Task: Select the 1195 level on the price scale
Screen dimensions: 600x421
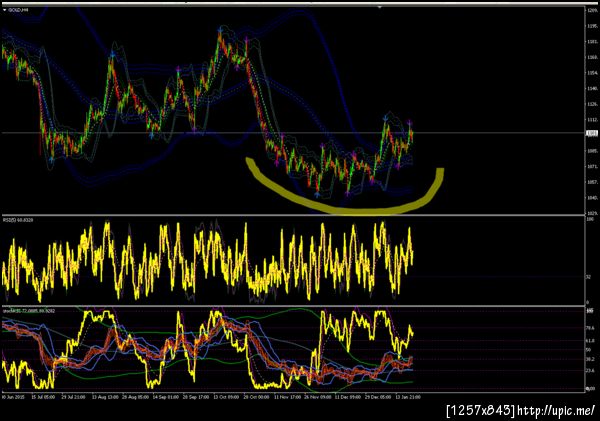Action: (592, 26)
